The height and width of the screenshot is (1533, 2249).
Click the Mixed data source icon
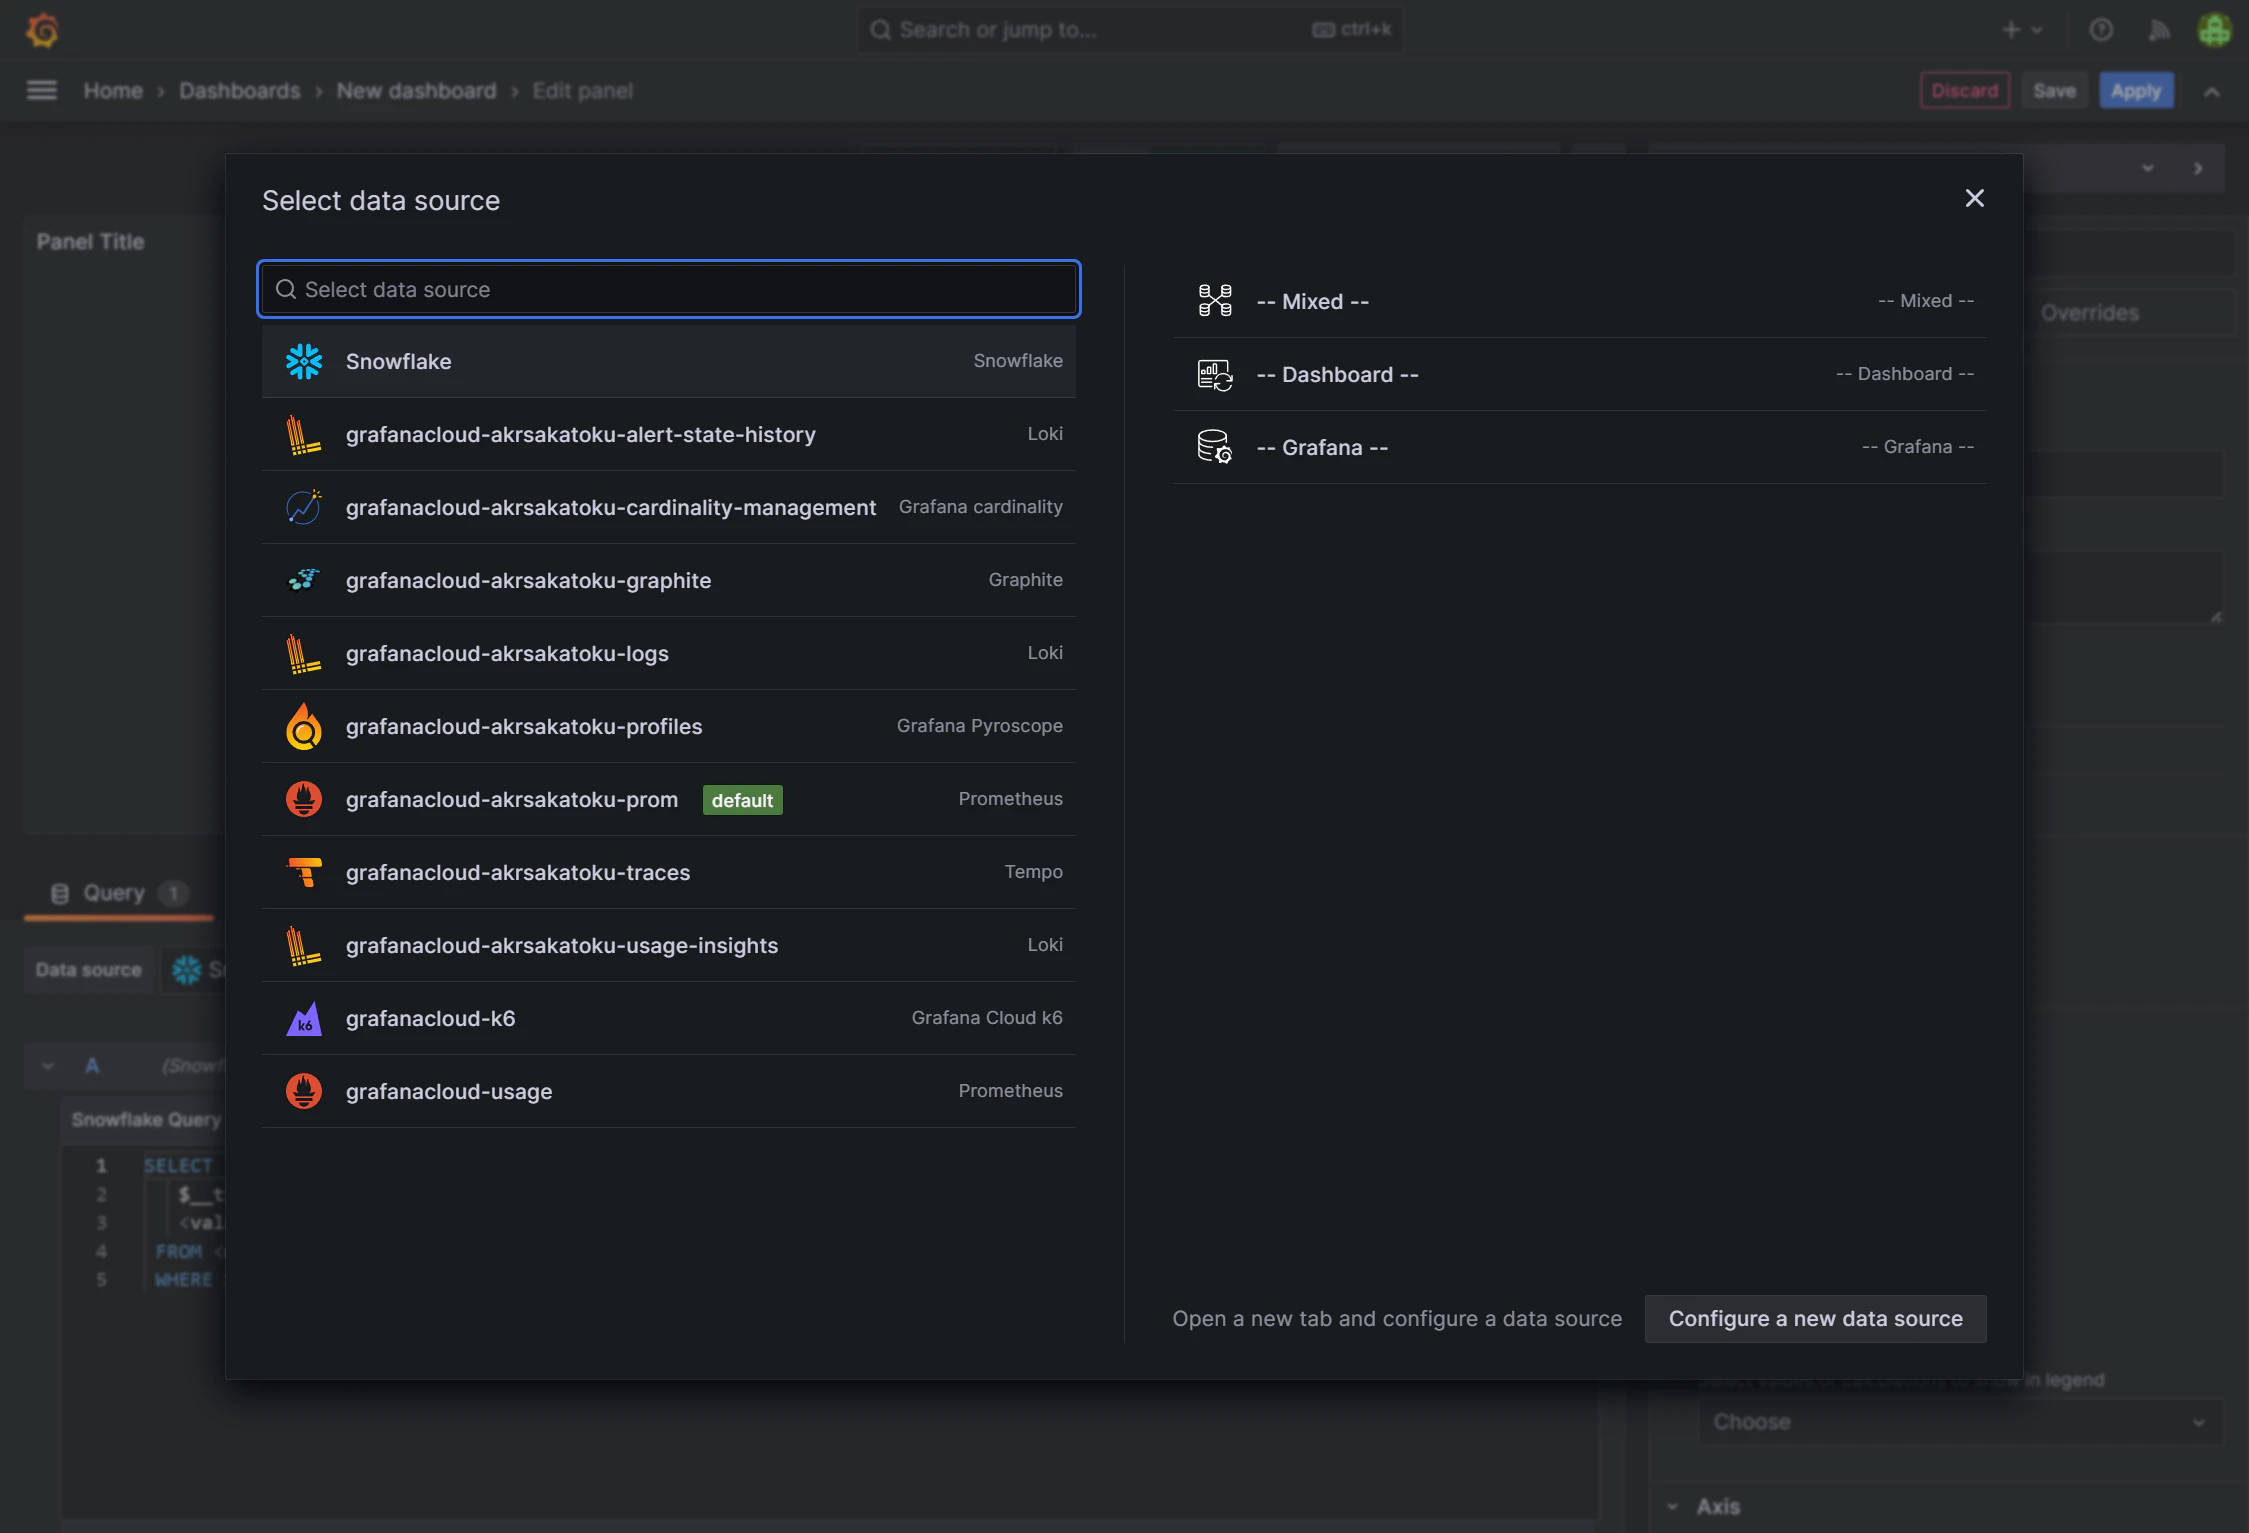point(1215,300)
